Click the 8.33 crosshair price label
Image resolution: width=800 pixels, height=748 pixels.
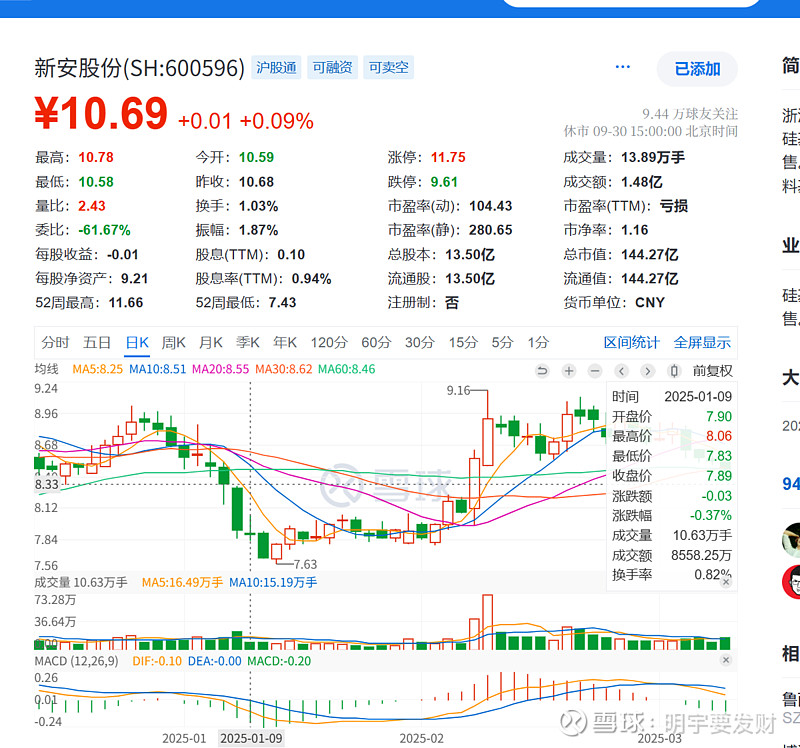[x=46, y=484]
